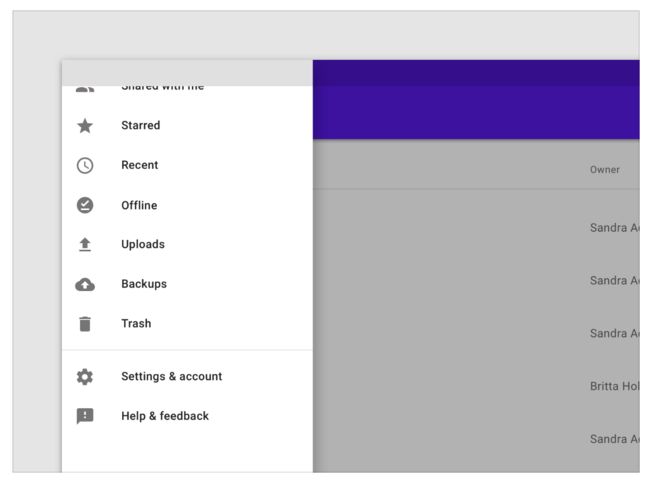Click the Offline checkmark icon
The width and height of the screenshot is (650, 483).
[85, 205]
